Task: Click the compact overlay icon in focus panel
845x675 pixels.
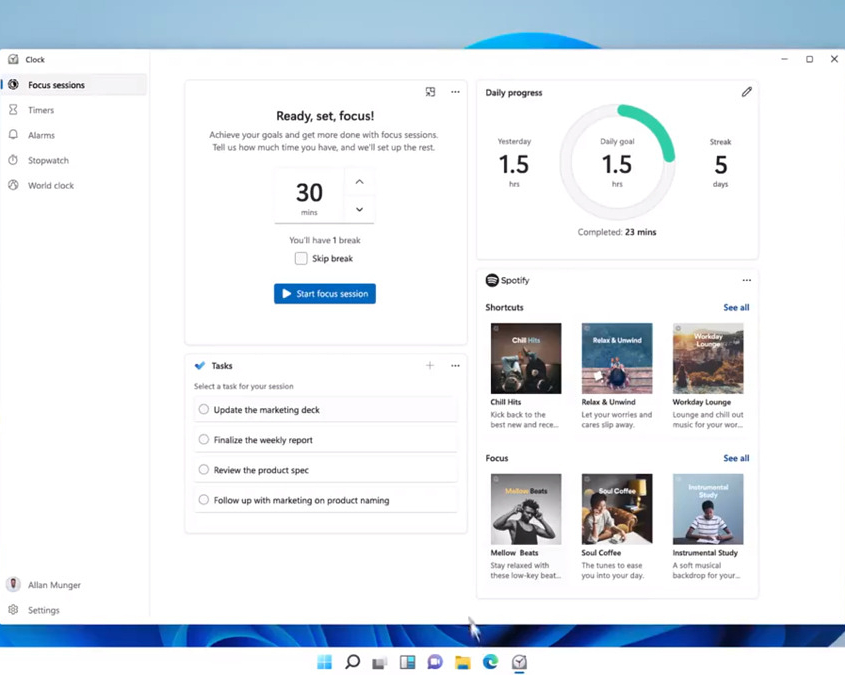Action: pos(430,92)
